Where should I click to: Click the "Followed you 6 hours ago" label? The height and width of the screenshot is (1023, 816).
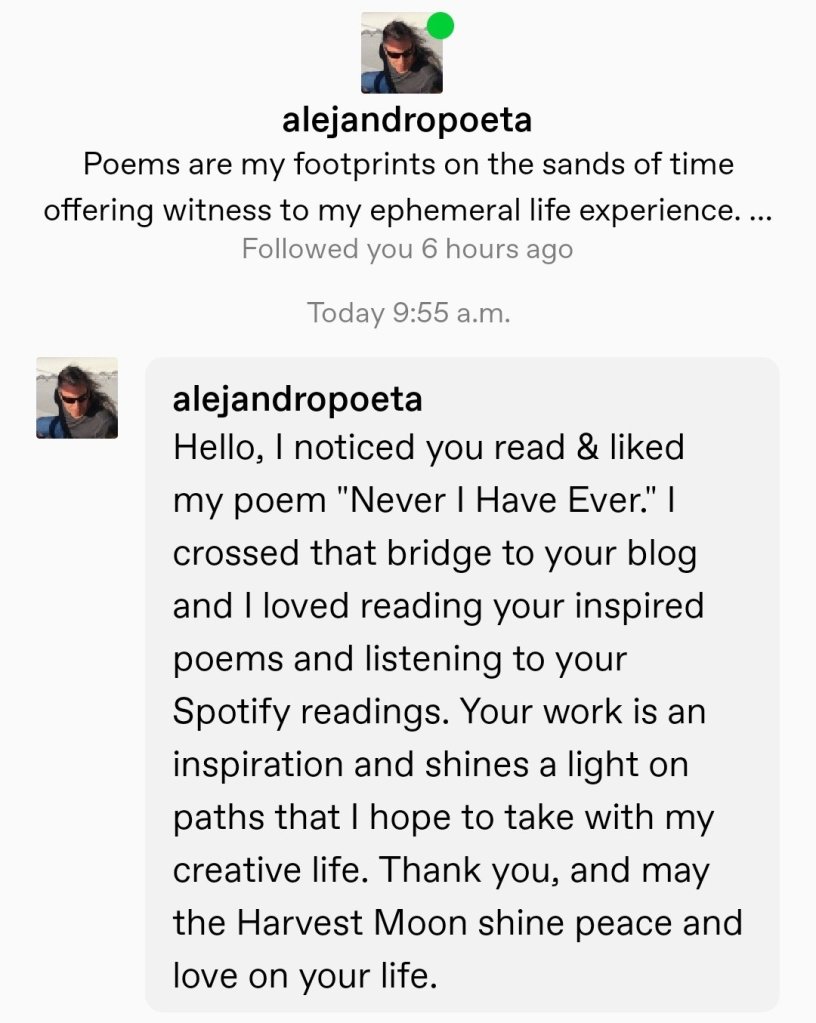(407, 248)
